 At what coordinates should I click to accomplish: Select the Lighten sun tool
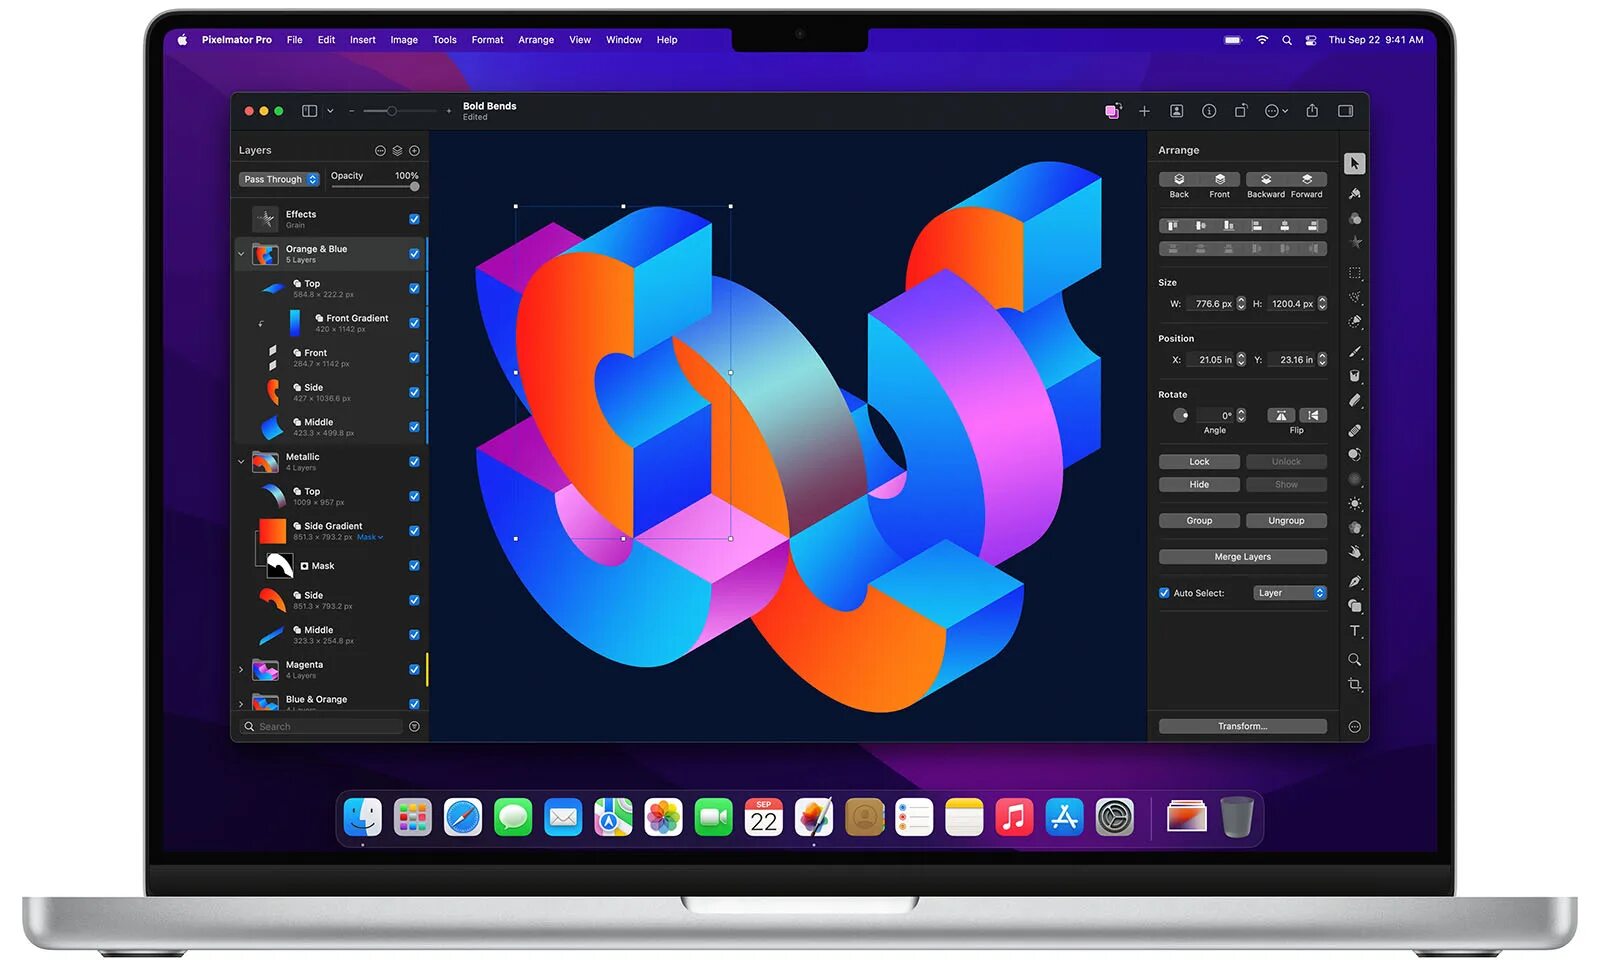pyautogui.click(x=1354, y=504)
